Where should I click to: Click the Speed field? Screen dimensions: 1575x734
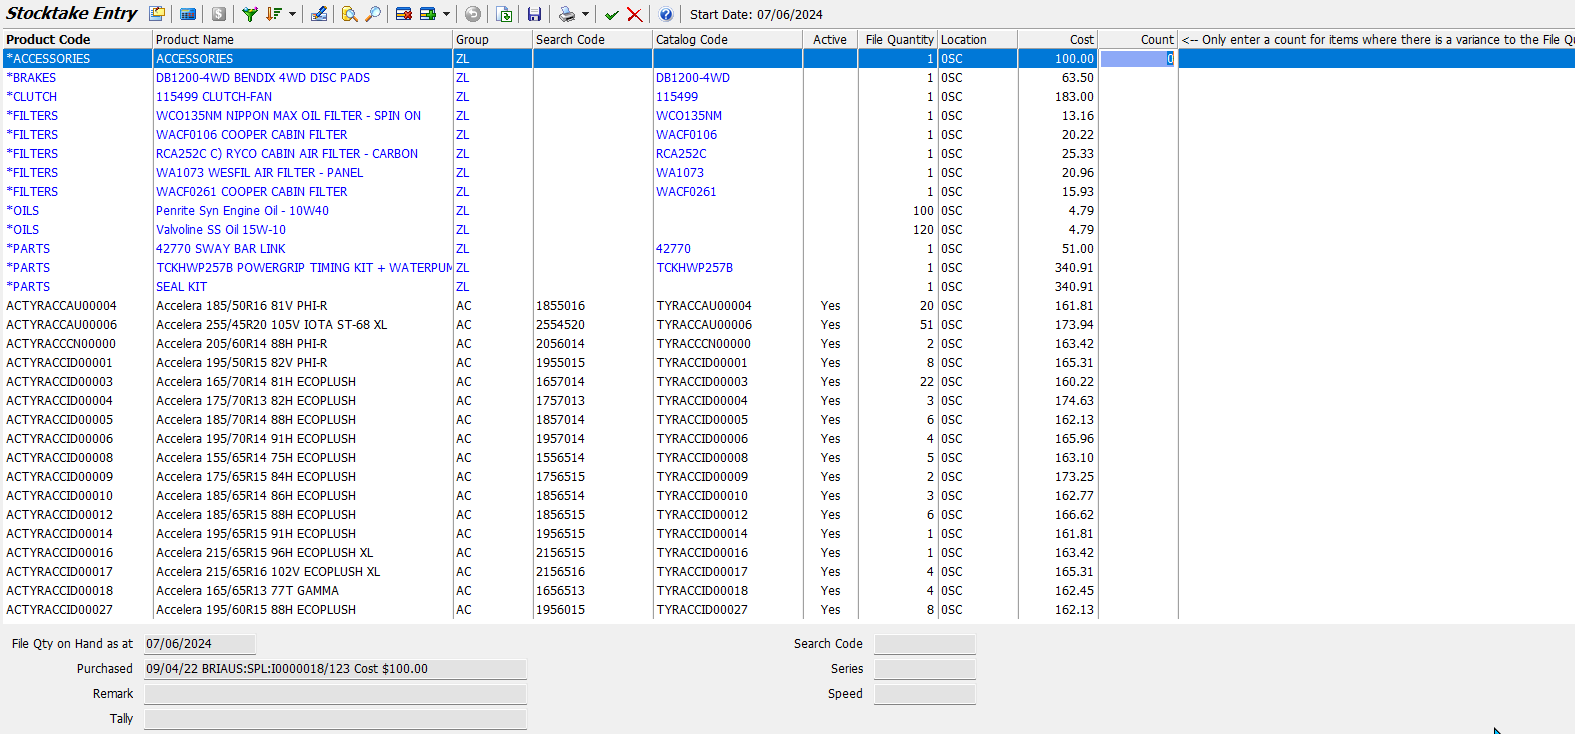click(924, 694)
